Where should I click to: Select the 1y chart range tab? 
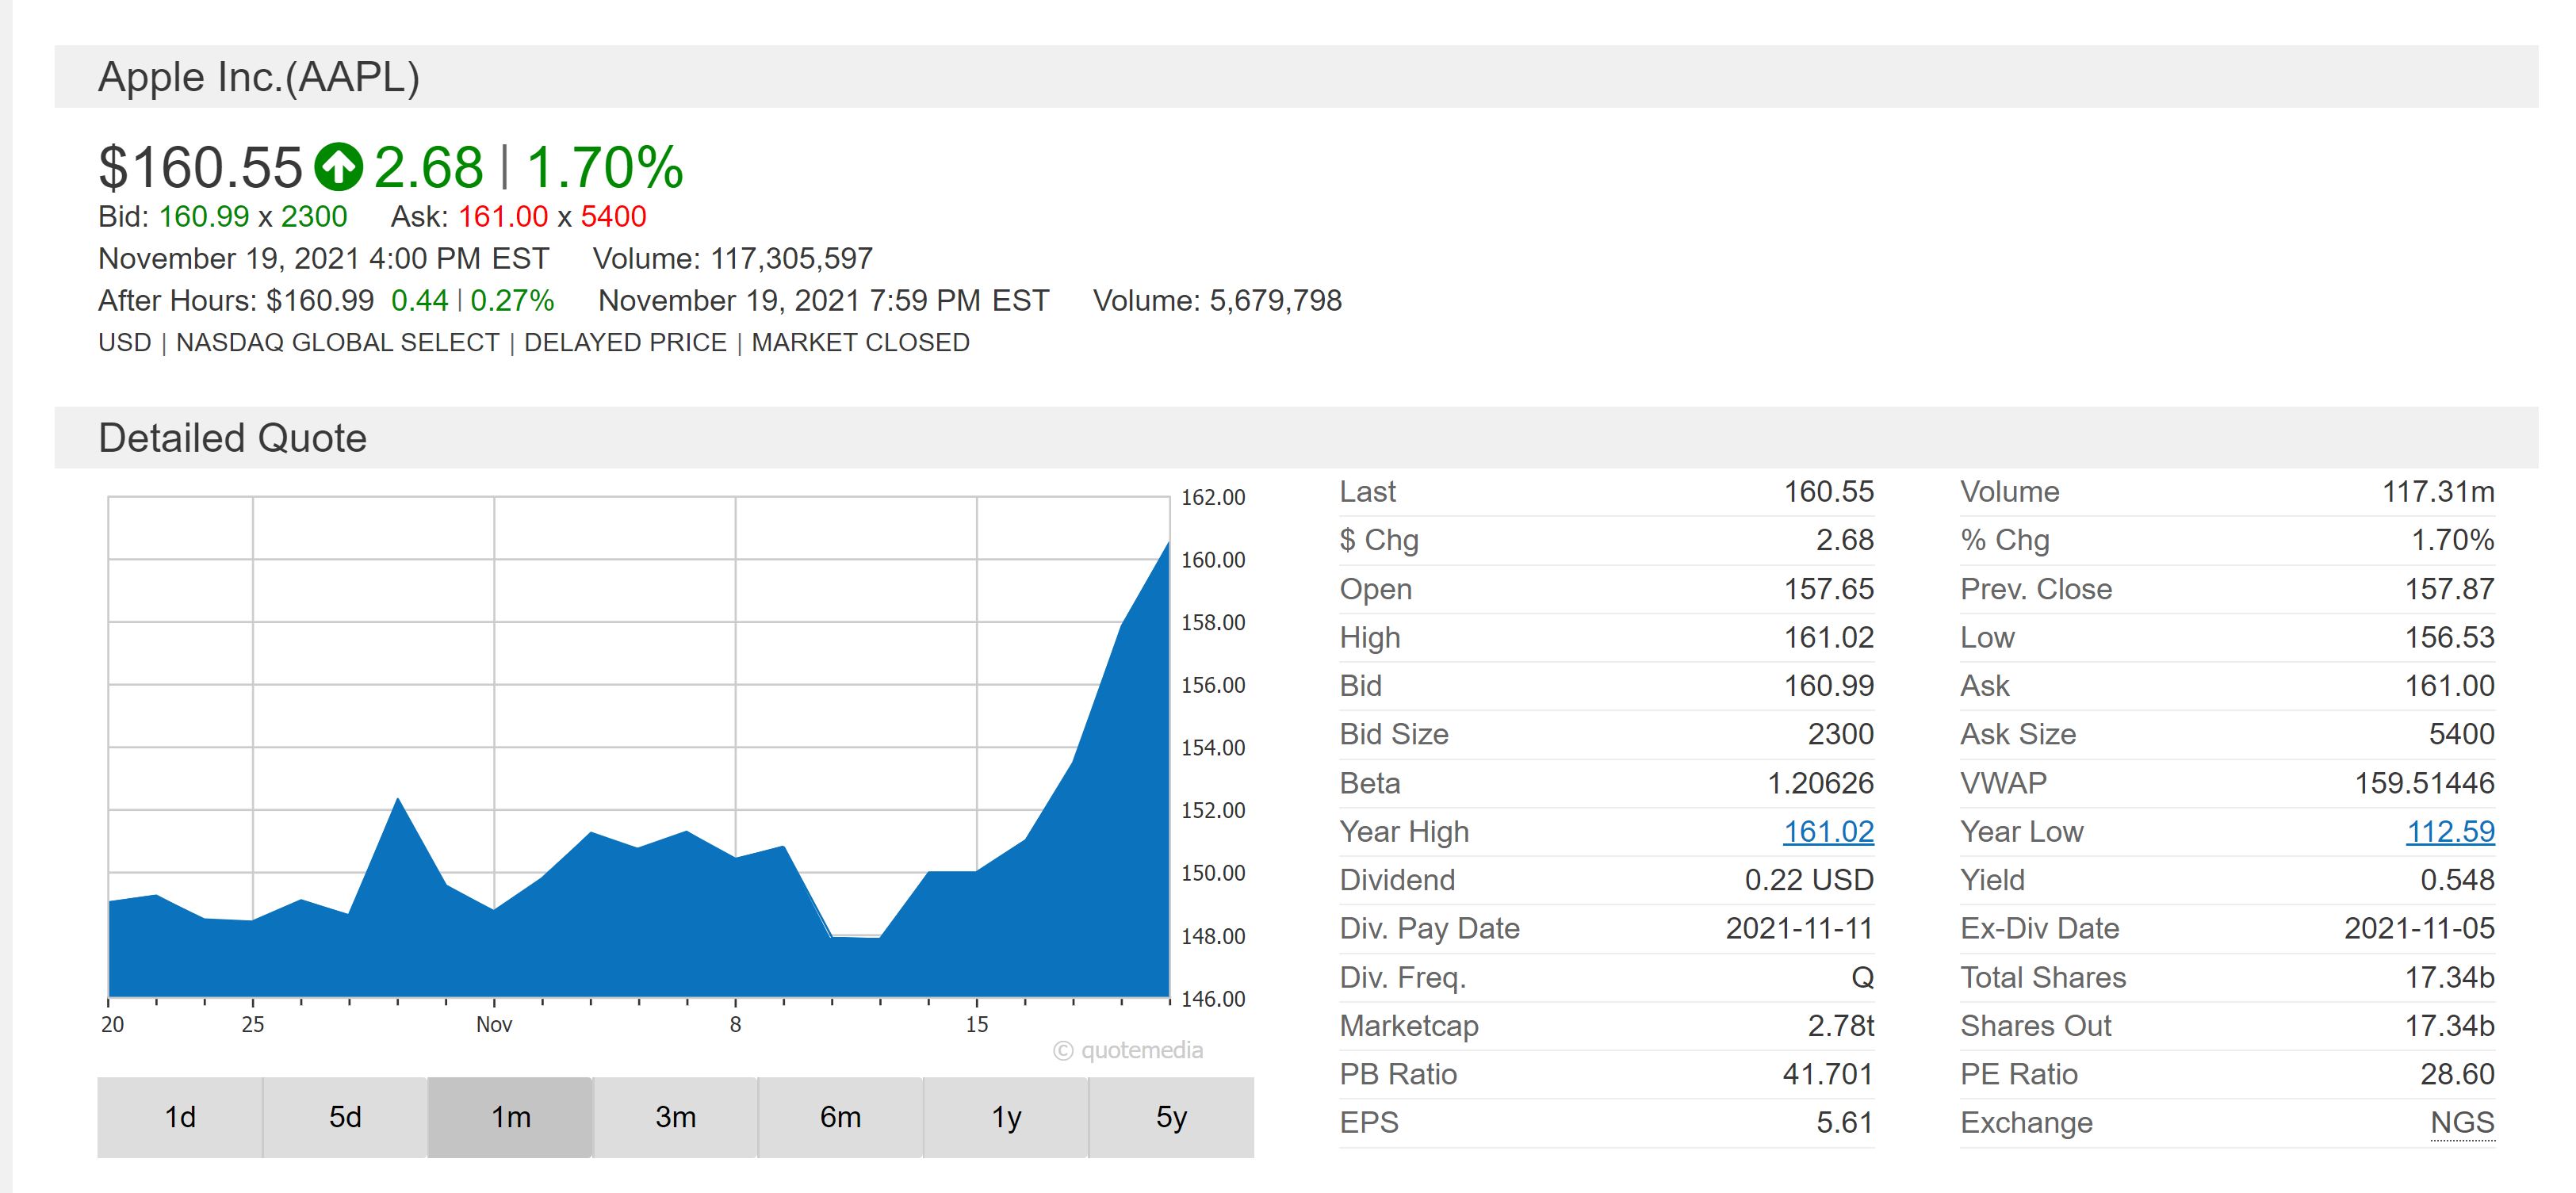pyautogui.click(x=1005, y=1117)
